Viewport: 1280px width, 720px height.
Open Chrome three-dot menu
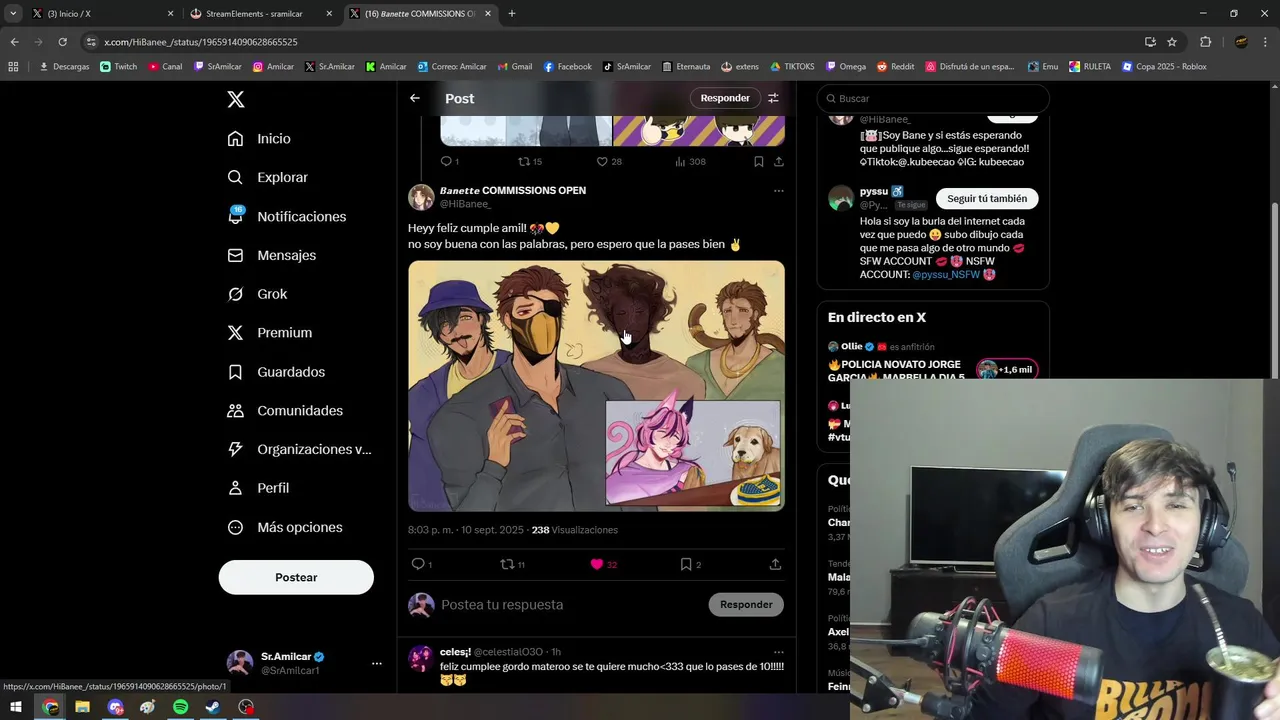(x=1266, y=42)
